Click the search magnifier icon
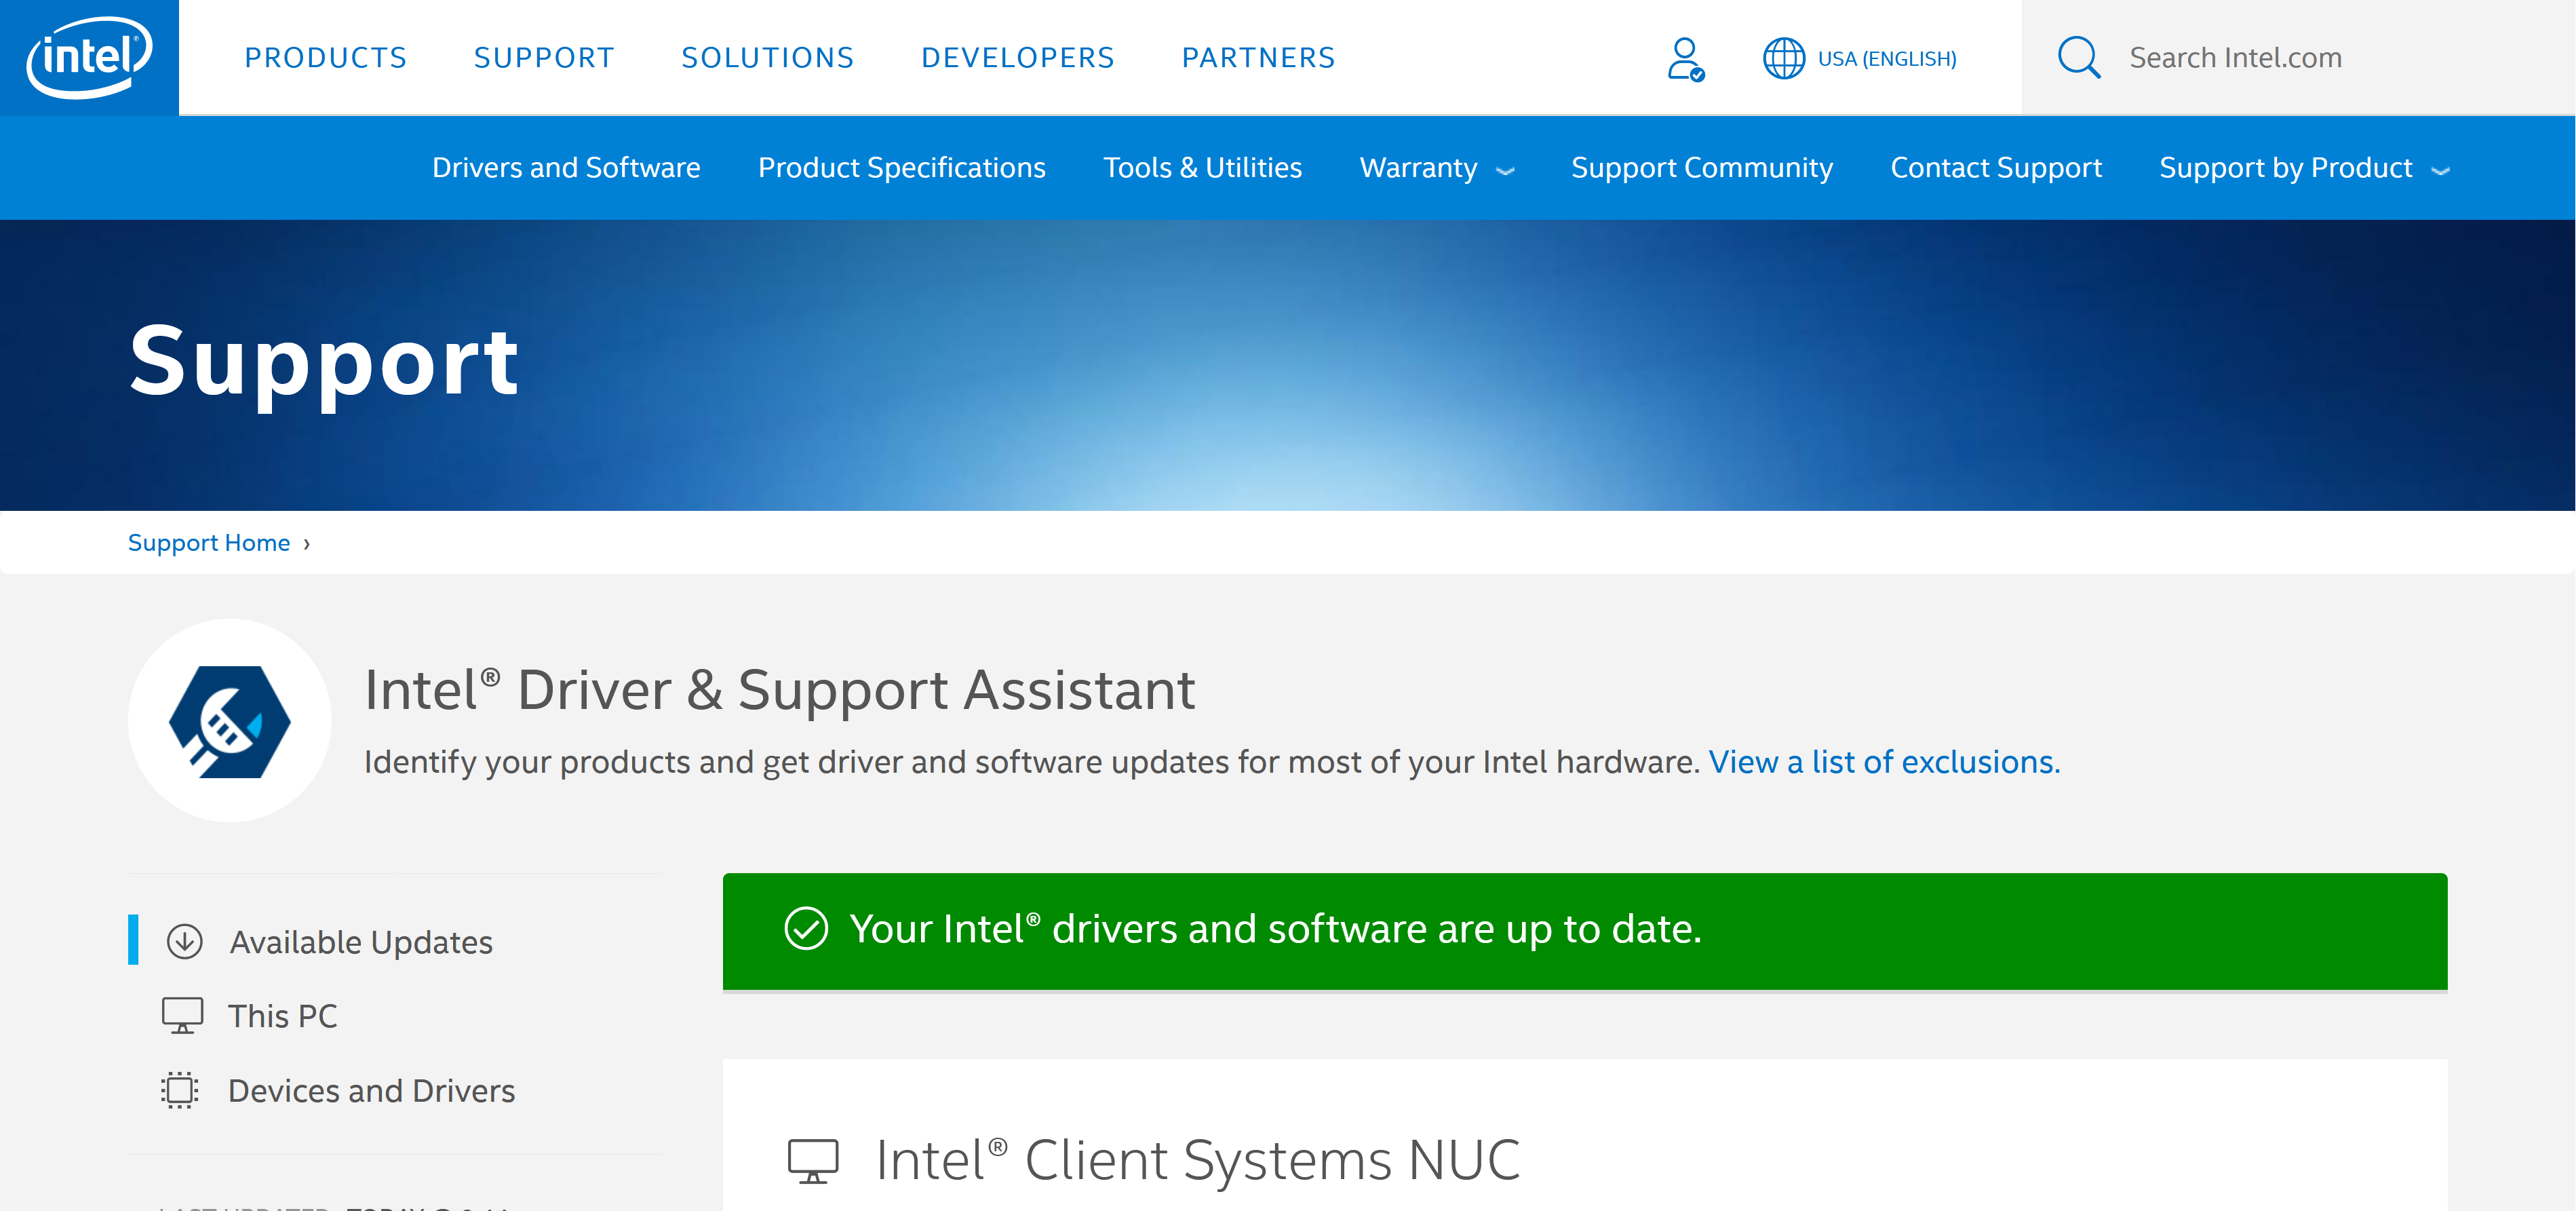Viewport: 2576px width, 1211px height. tap(2078, 58)
